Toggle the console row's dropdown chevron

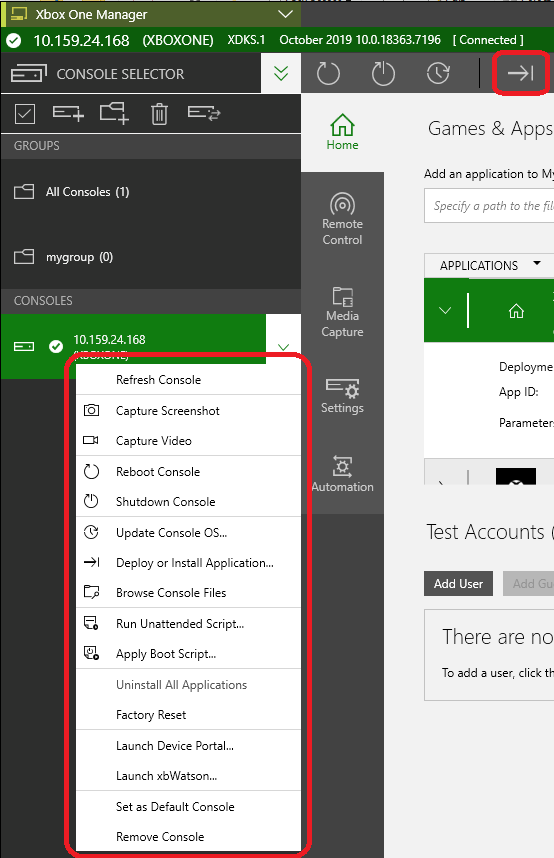coord(284,346)
